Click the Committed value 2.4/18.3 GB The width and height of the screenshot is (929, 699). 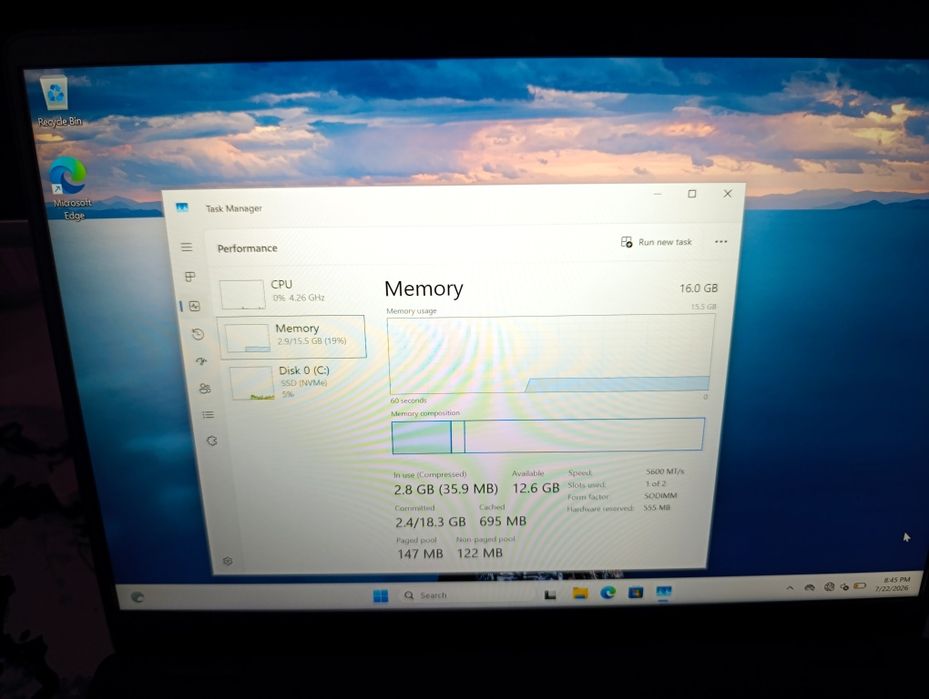click(x=430, y=522)
